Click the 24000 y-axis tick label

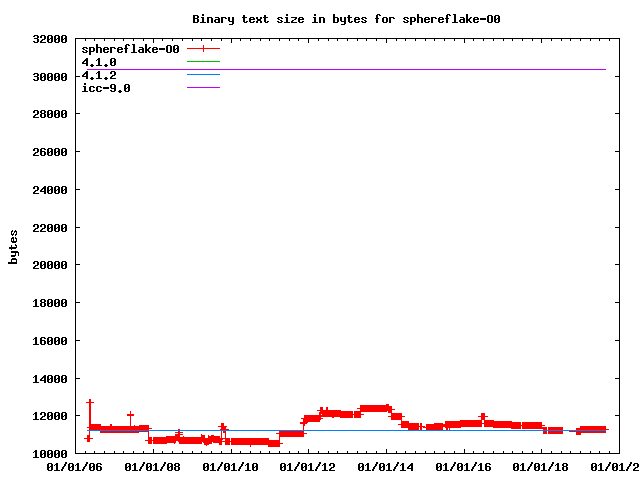coord(50,190)
